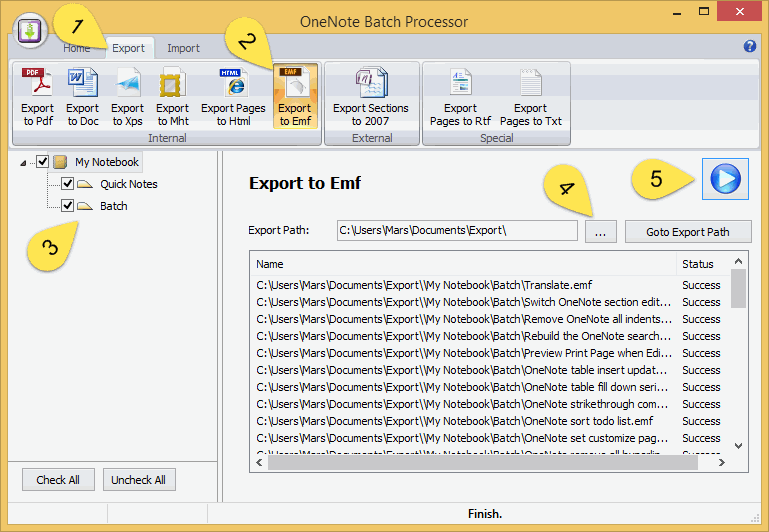Screen dimensions: 769x532
Task: Select Export to Emf tool
Action: [x=295, y=97]
